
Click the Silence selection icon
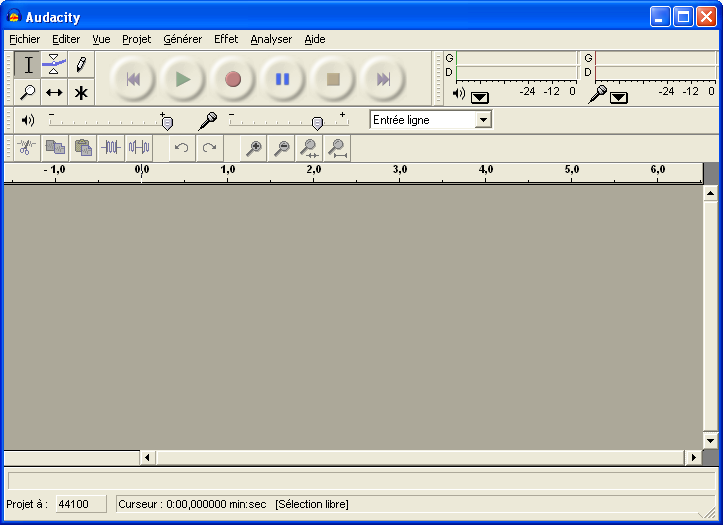139,148
